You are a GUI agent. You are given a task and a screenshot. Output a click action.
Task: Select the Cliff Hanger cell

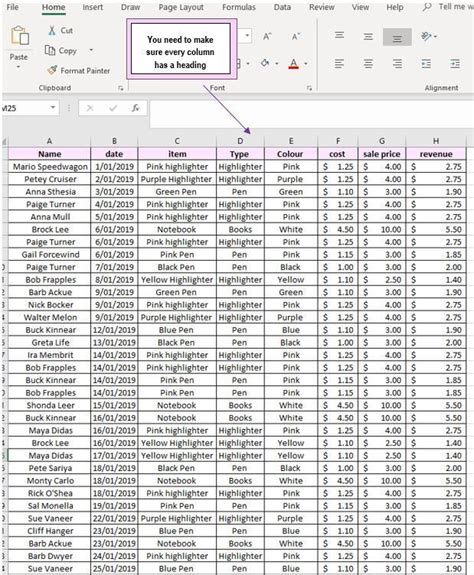pyautogui.click(x=49, y=531)
